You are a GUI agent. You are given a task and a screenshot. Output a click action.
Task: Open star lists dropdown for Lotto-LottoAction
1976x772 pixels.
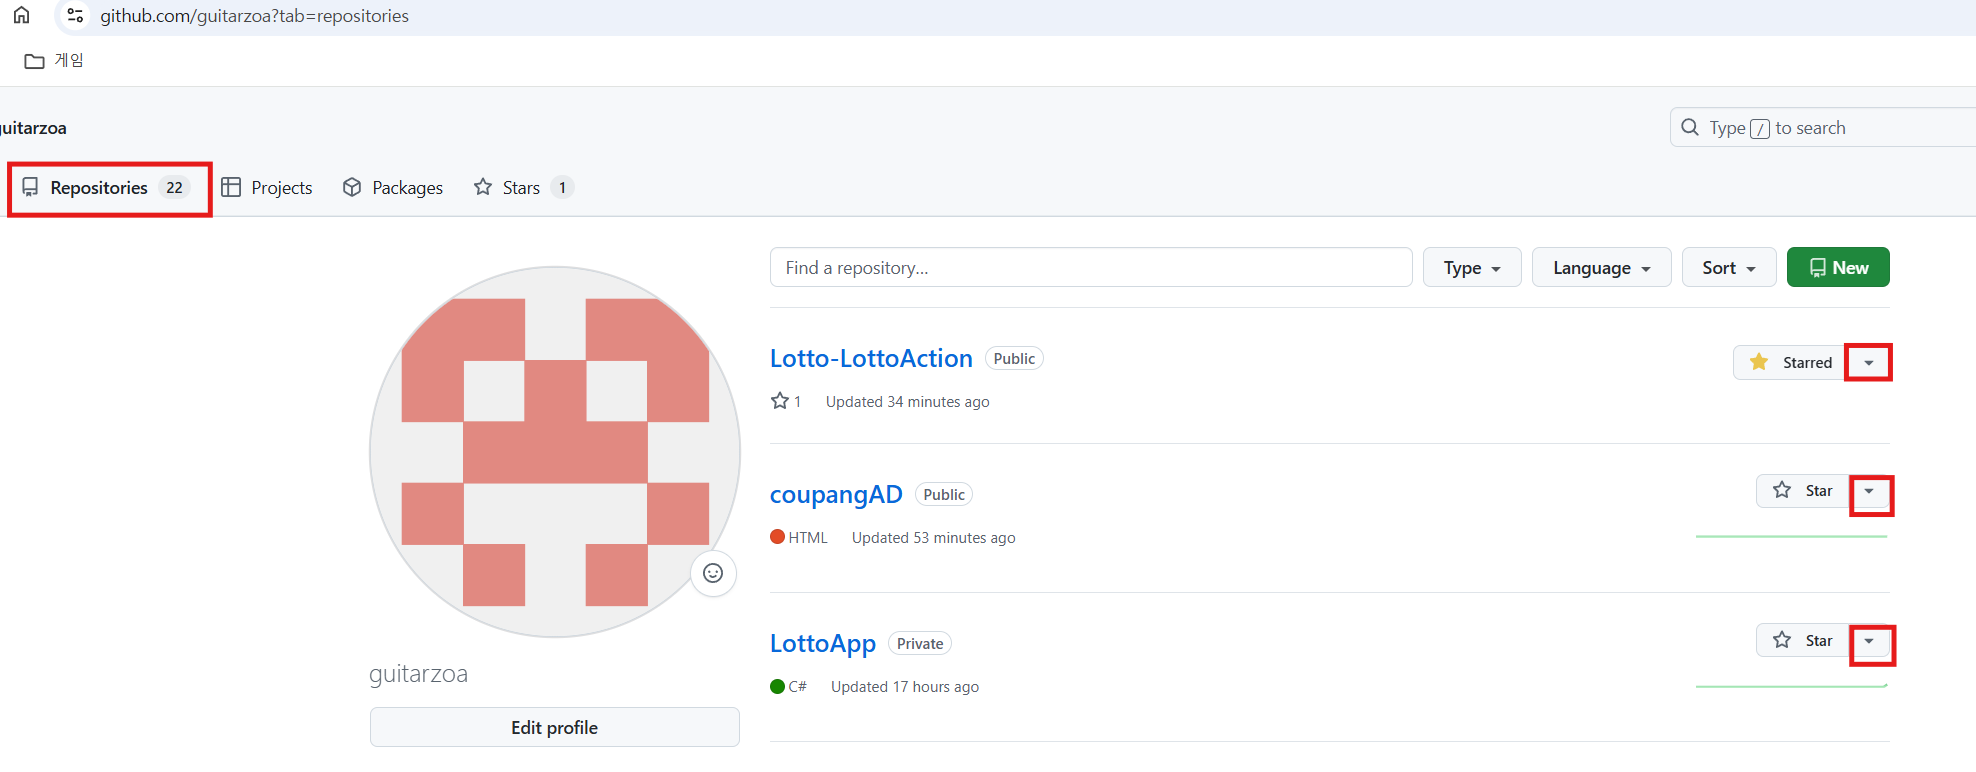pos(1869,362)
